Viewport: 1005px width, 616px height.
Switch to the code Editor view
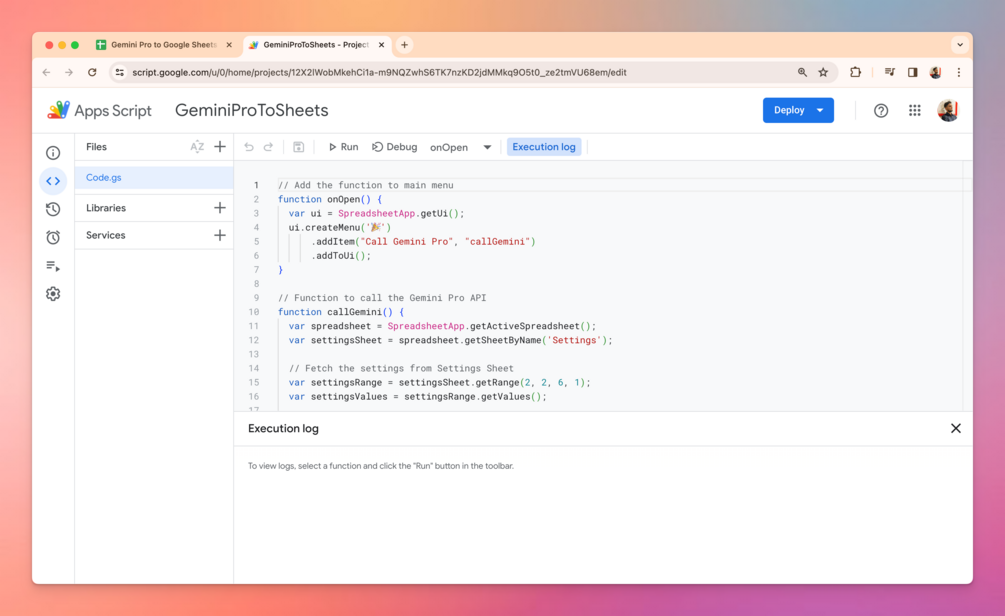coord(53,181)
